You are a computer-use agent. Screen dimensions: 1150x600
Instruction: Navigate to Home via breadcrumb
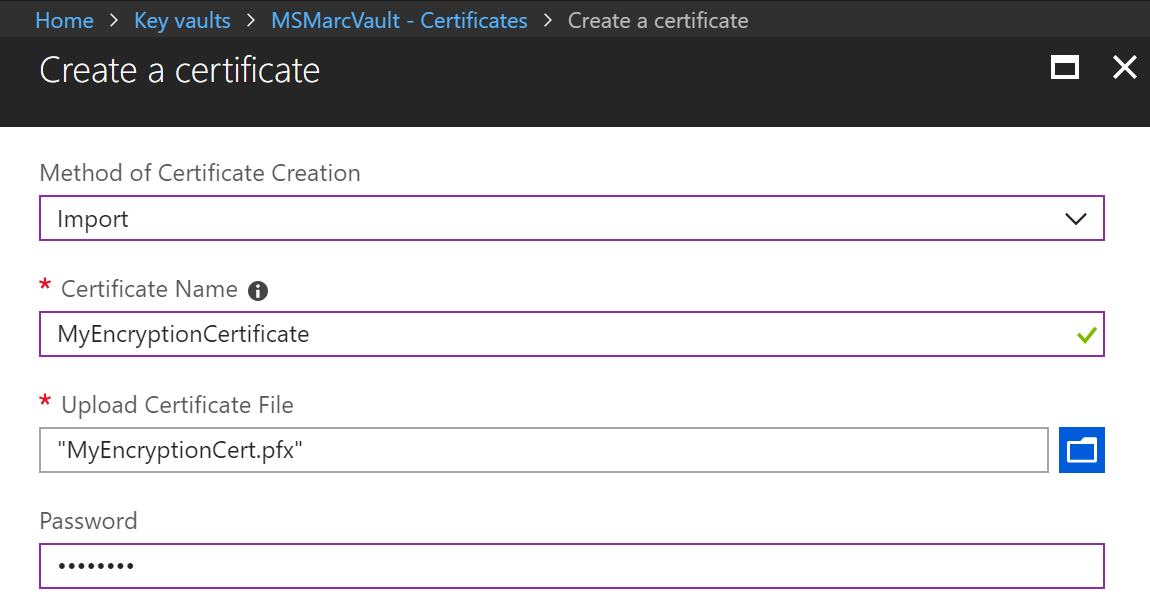(64, 19)
